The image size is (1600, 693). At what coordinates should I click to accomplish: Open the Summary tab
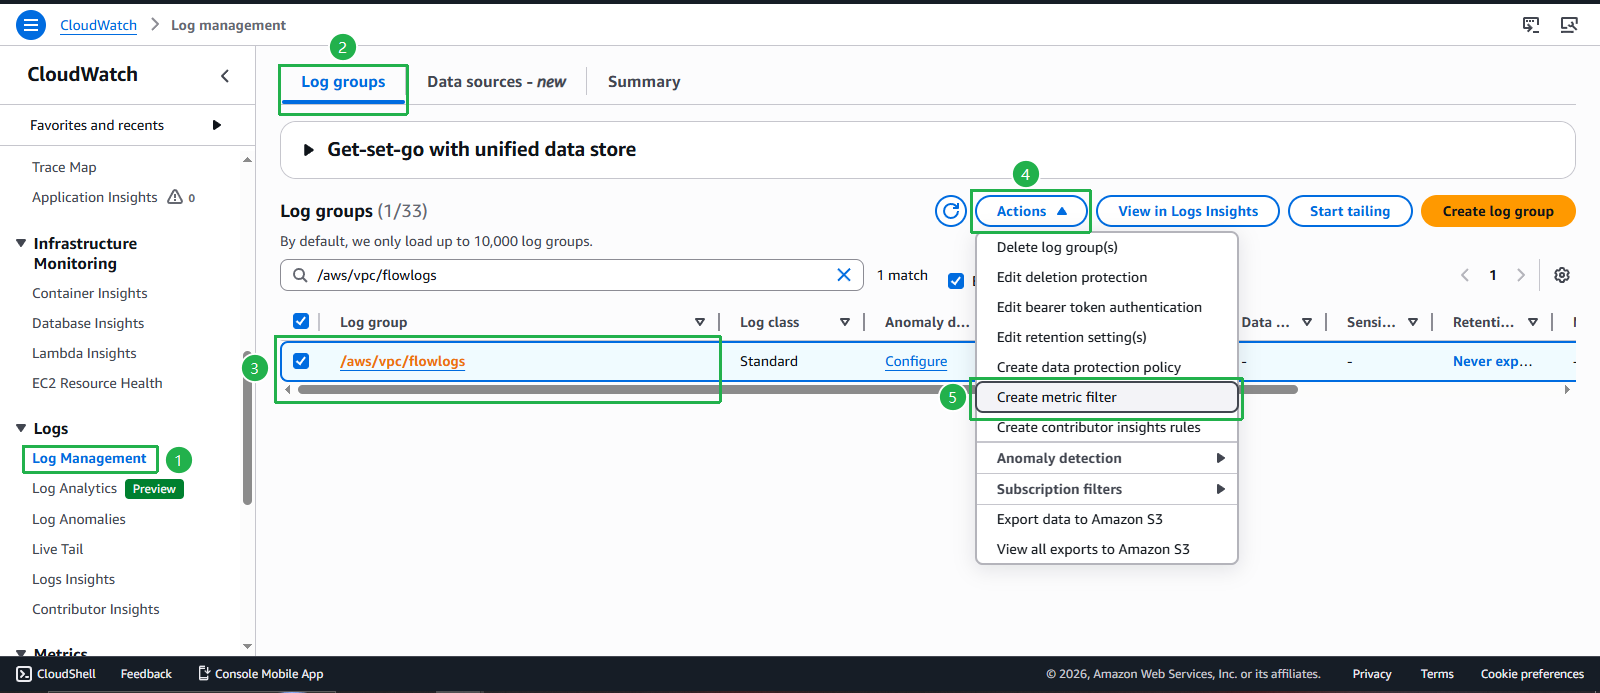click(x=644, y=82)
